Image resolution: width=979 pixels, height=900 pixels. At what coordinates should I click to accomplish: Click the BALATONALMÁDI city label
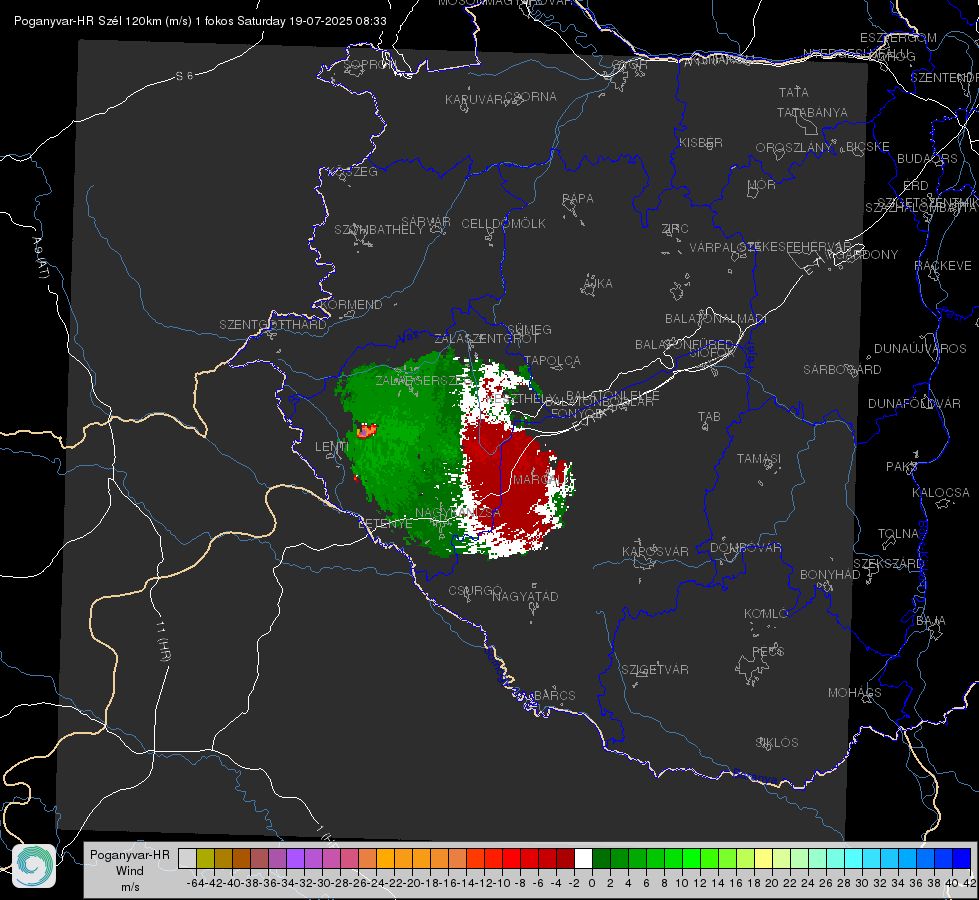point(716,319)
